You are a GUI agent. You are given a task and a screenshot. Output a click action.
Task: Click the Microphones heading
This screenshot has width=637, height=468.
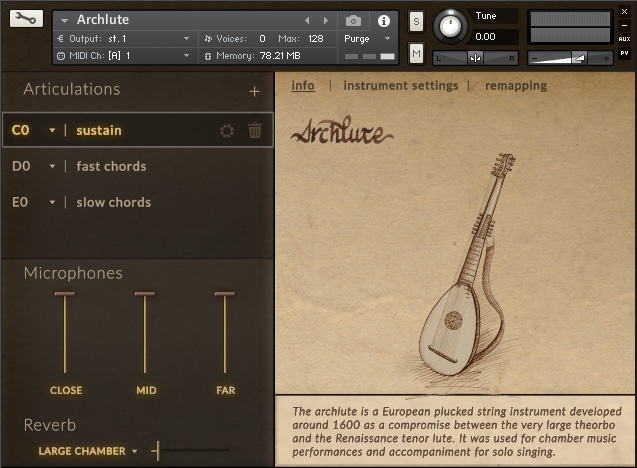[x=73, y=273]
